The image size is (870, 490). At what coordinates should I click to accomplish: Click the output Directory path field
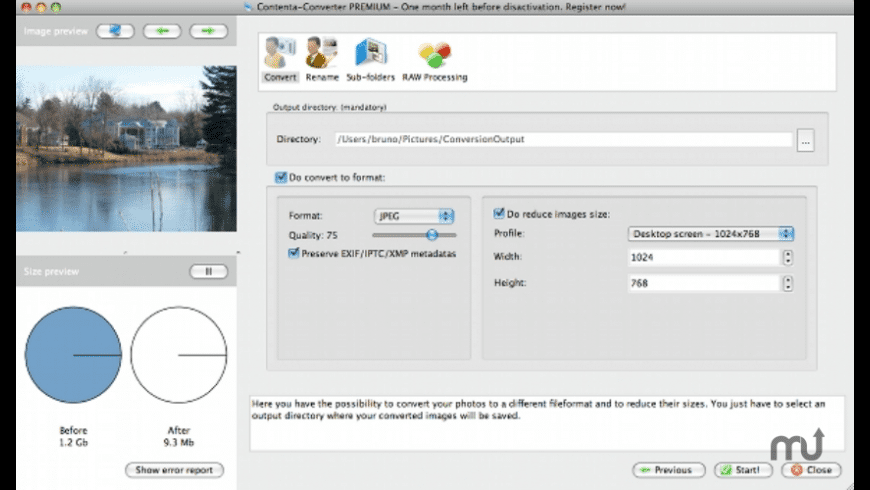tap(563, 139)
